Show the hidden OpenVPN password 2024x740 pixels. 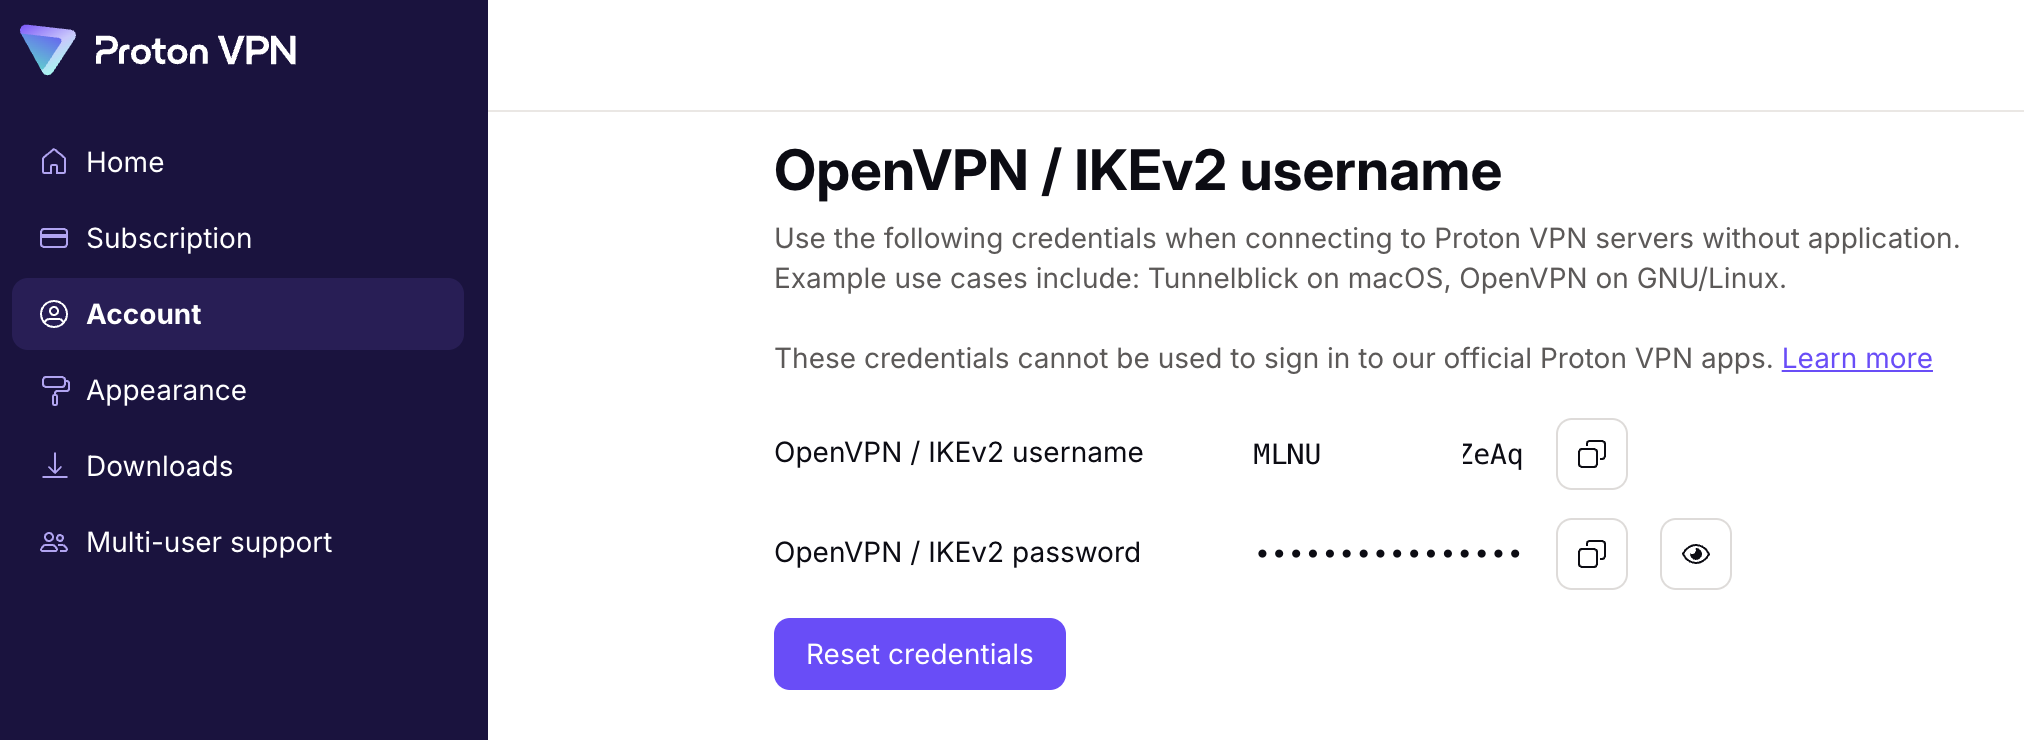[x=1695, y=554]
